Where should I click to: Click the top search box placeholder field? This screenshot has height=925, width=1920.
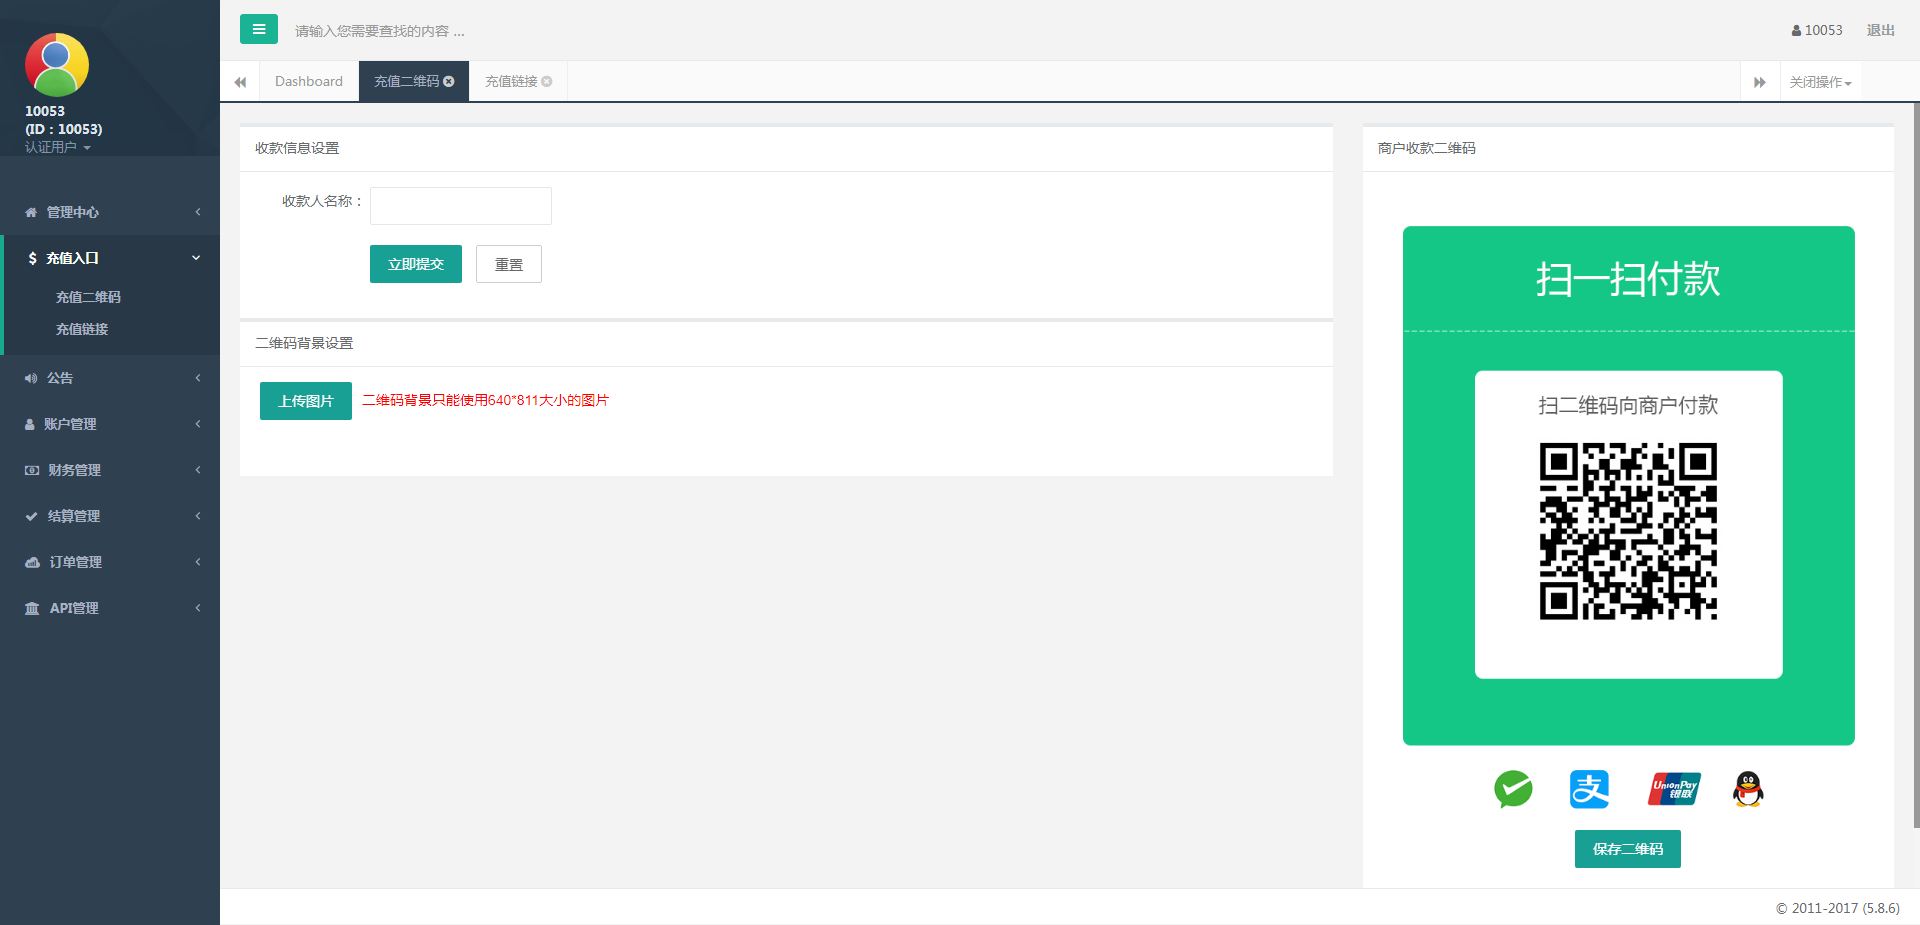pos(380,31)
